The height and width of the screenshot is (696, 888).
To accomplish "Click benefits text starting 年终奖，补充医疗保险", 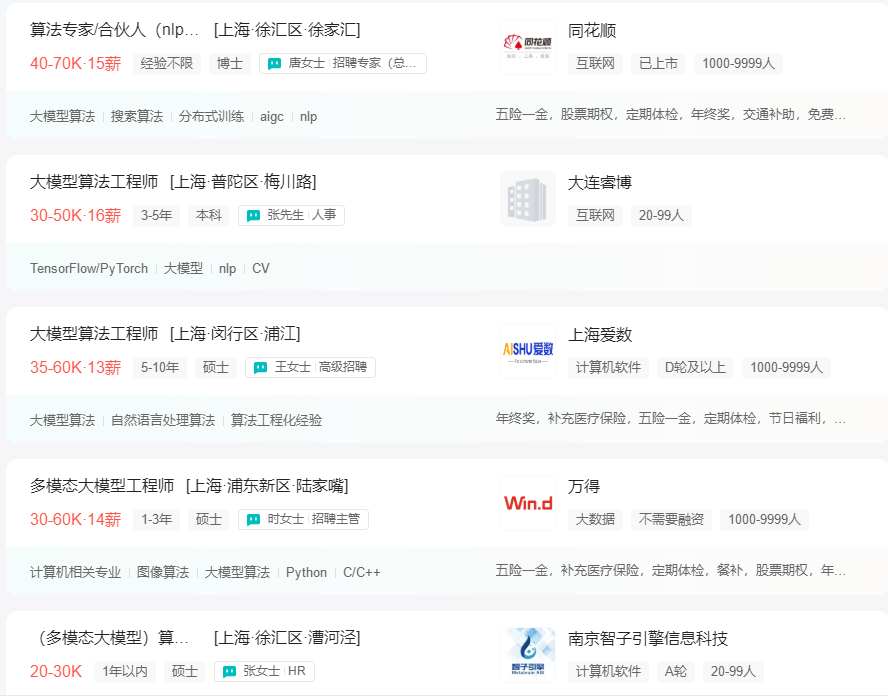I will click(671, 419).
